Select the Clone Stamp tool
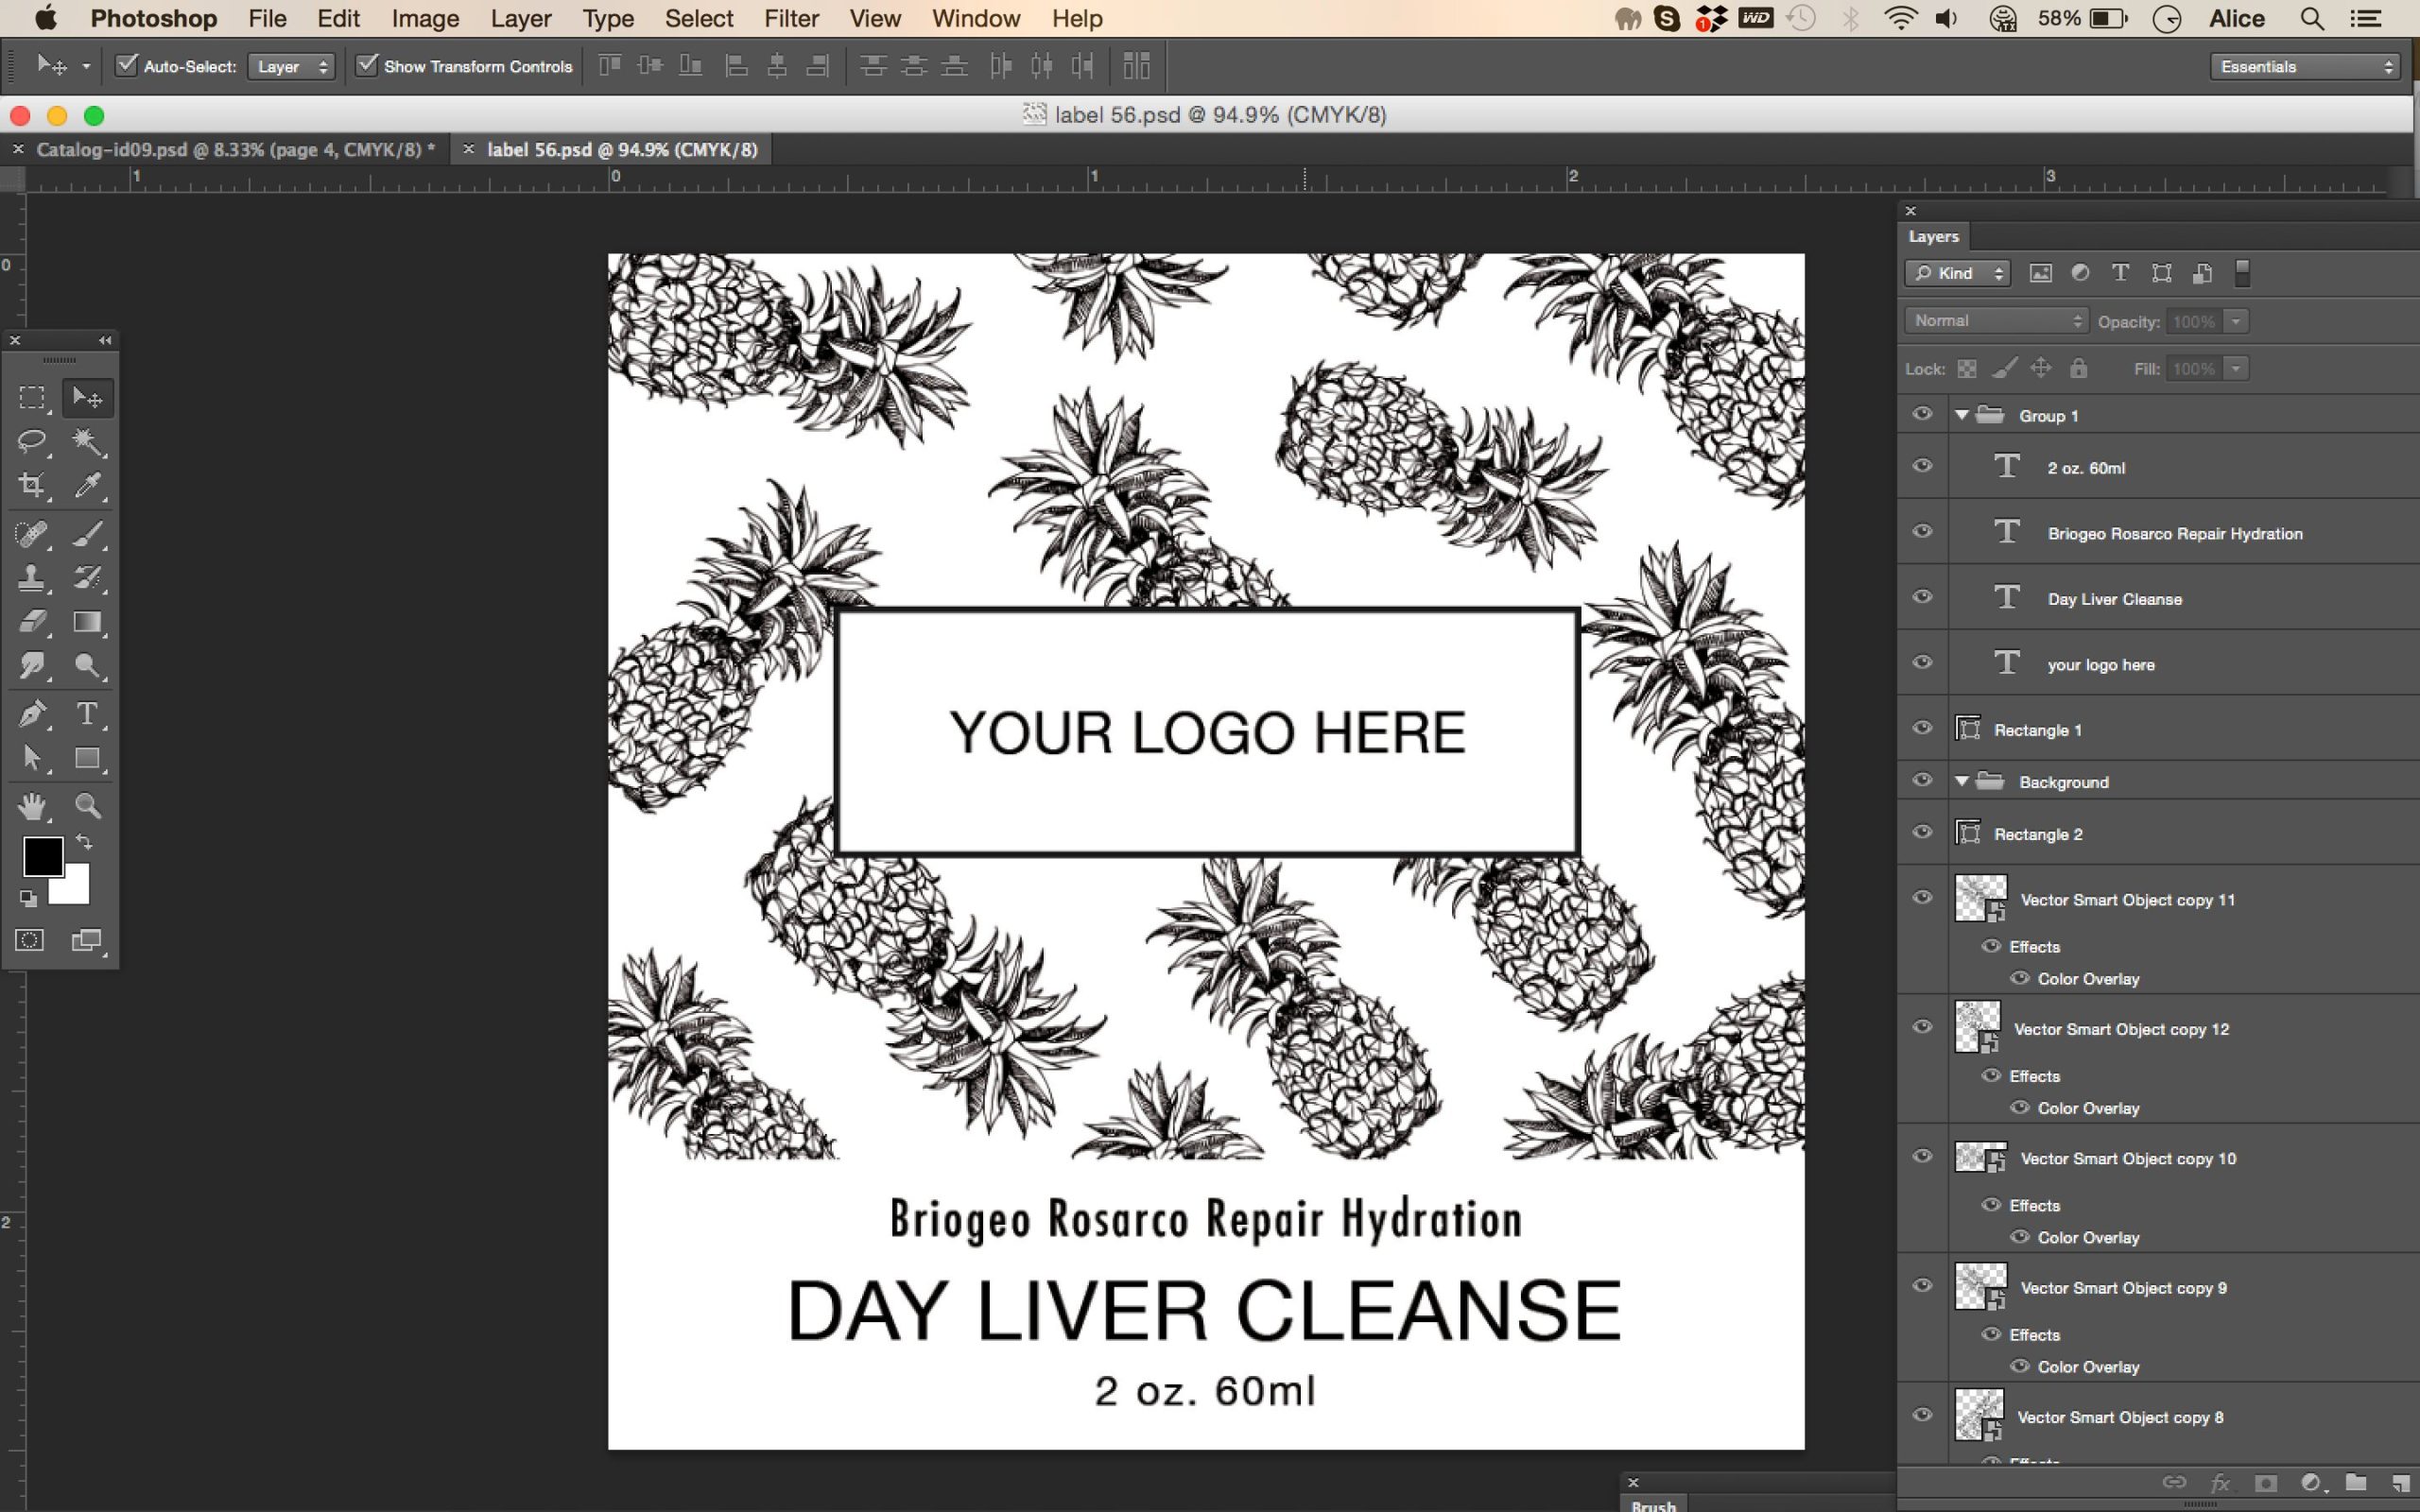The width and height of the screenshot is (2420, 1512). coord(32,578)
